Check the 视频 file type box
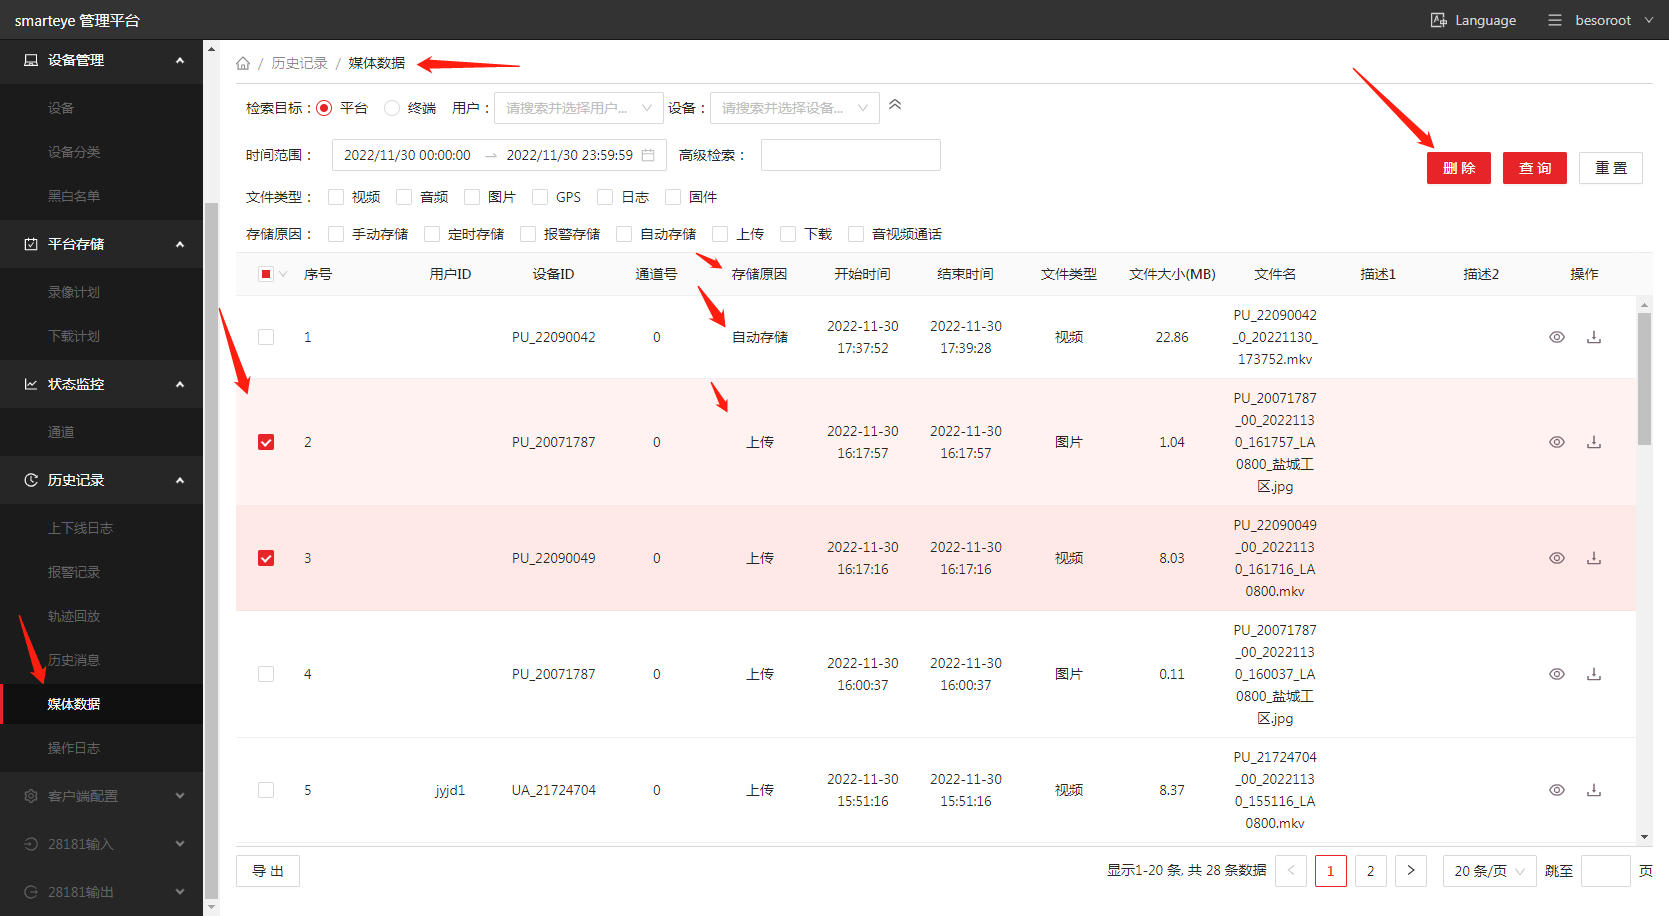This screenshot has height=916, width=1669. pos(336,197)
